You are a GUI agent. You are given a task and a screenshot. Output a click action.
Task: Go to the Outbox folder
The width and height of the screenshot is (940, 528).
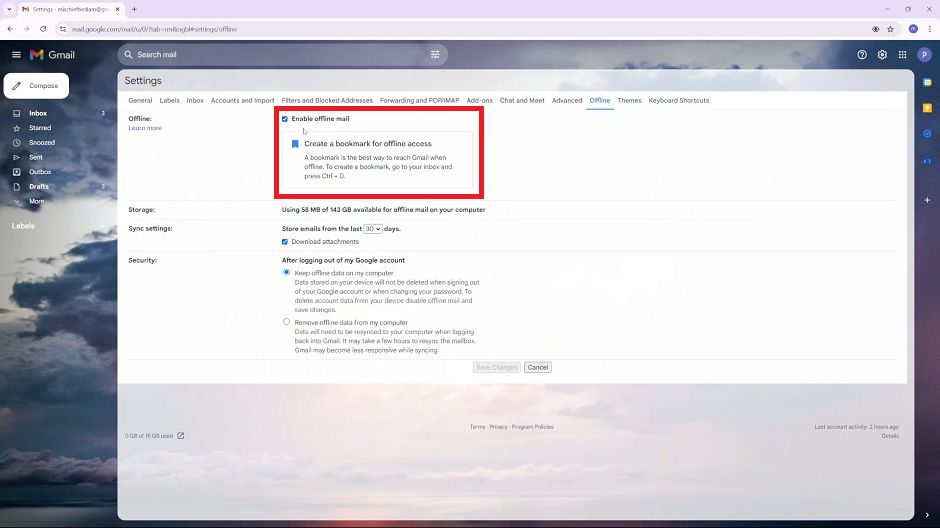(x=40, y=172)
